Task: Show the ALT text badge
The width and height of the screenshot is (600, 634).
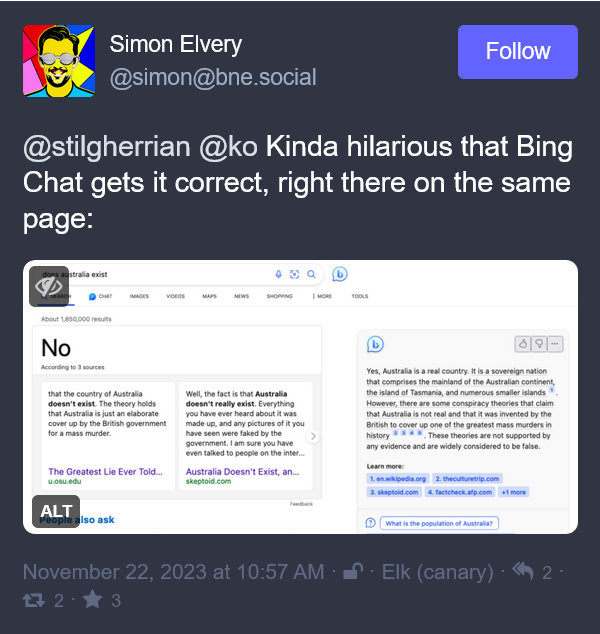Action: pos(56,511)
